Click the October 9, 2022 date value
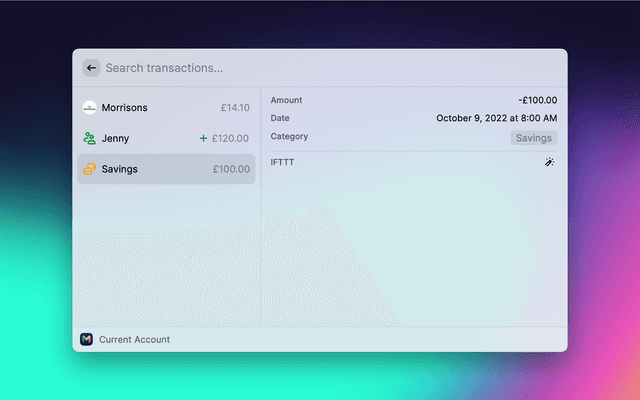 tap(496, 118)
